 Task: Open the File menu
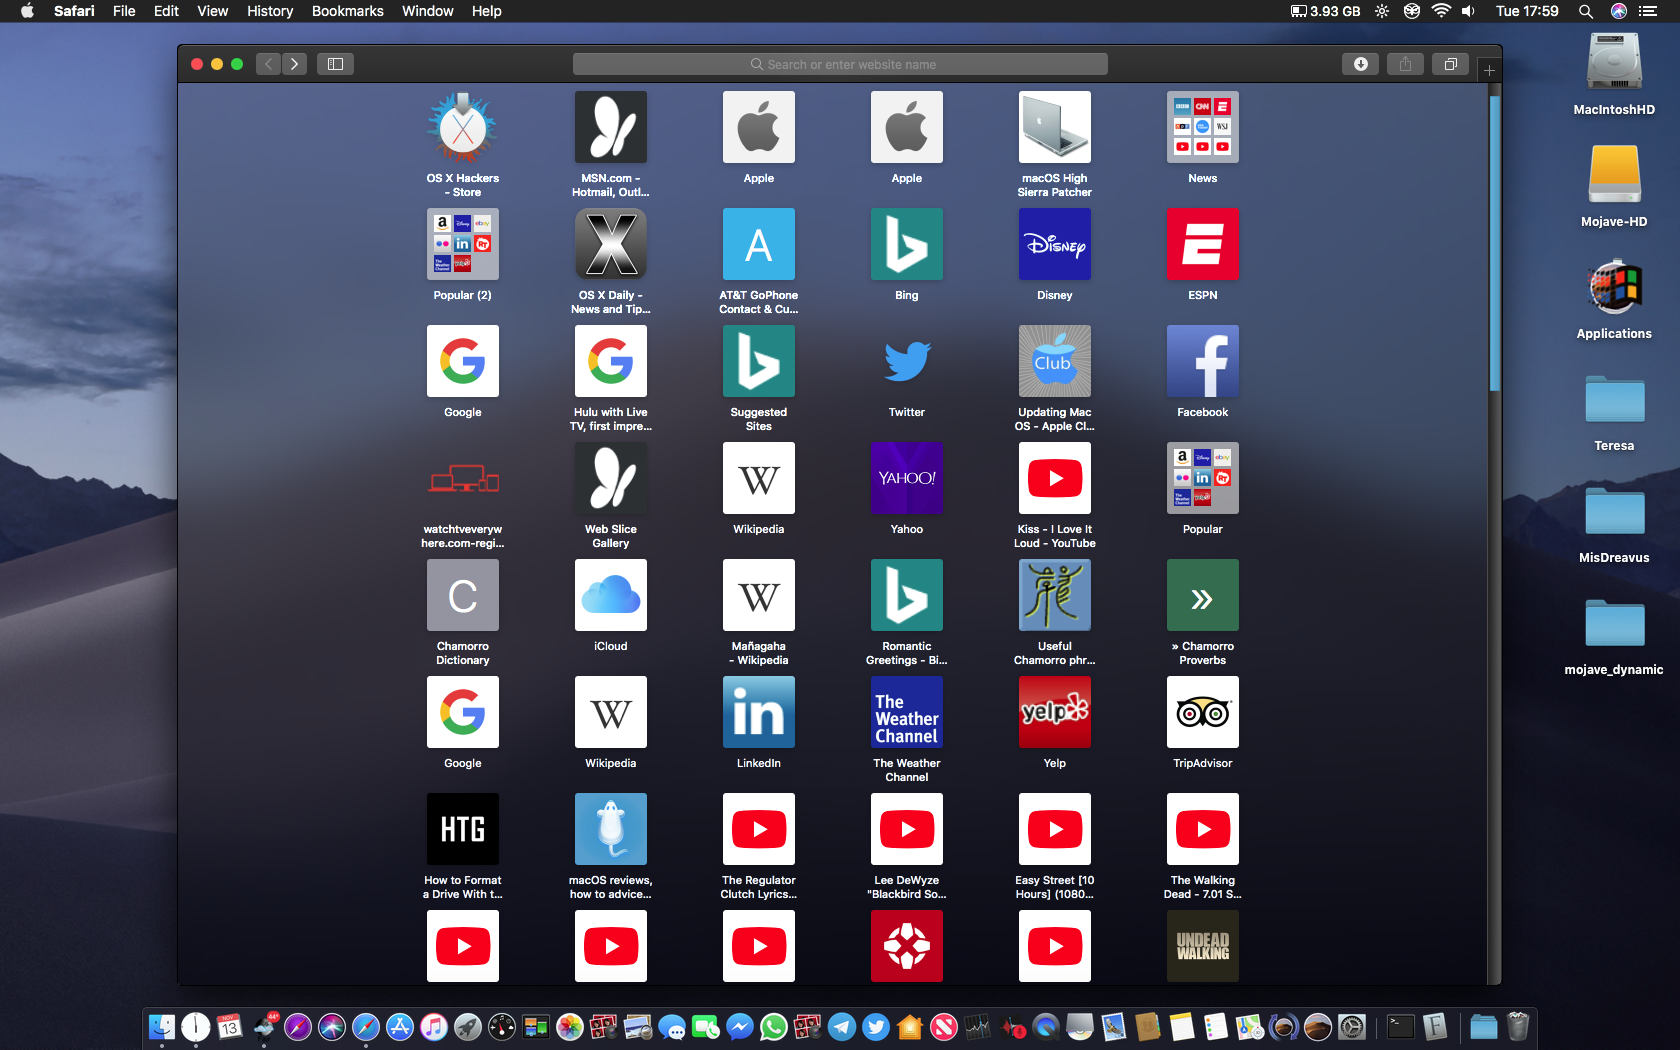click(x=124, y=11)
